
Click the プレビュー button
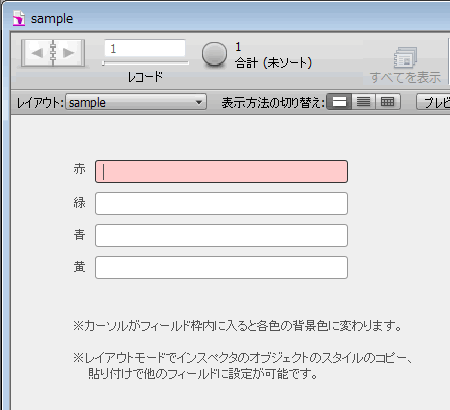(433, 102)
